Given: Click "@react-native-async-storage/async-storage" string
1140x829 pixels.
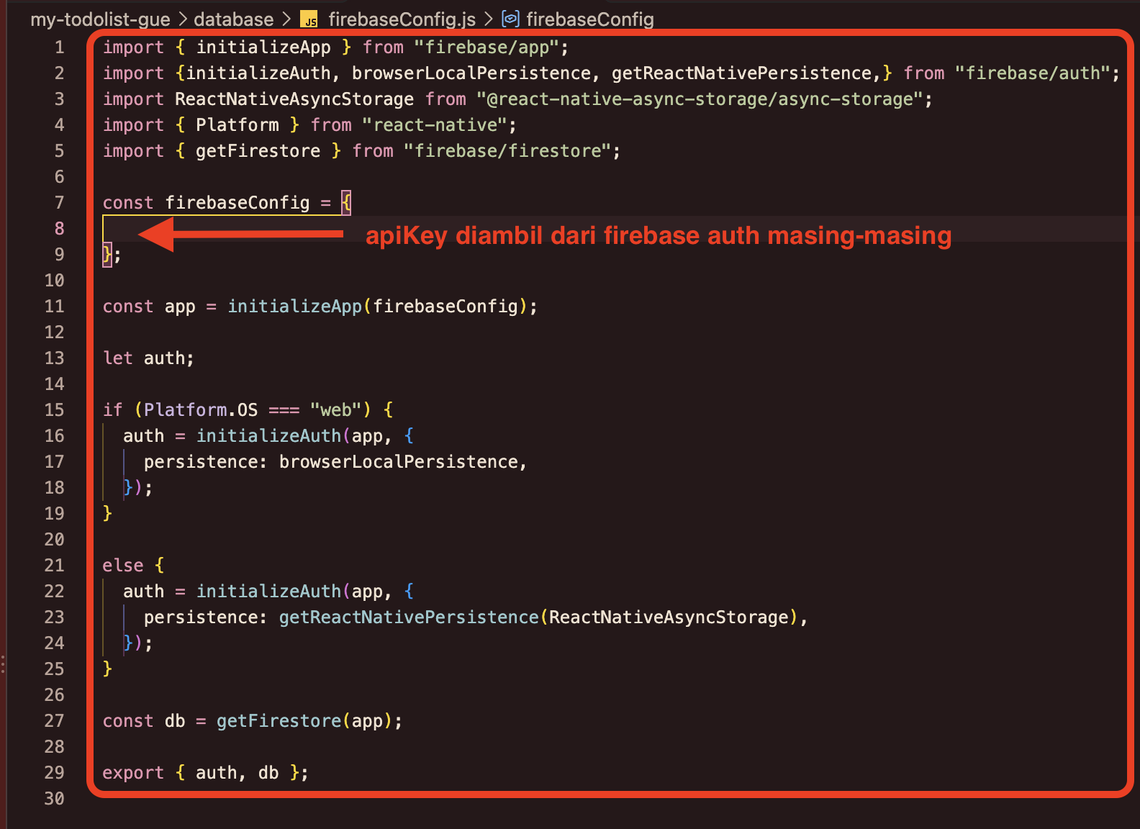Looking at the screenshot, I should point(699,100).
